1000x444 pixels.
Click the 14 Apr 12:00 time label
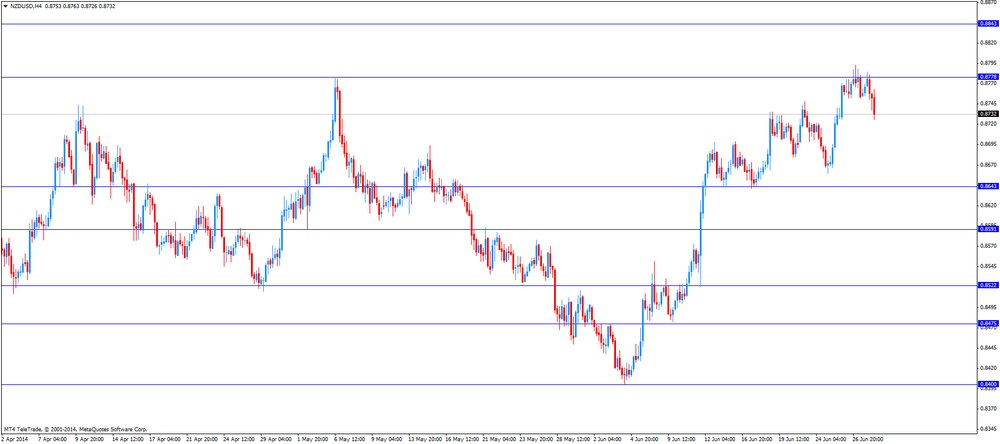tap(126, 439)
